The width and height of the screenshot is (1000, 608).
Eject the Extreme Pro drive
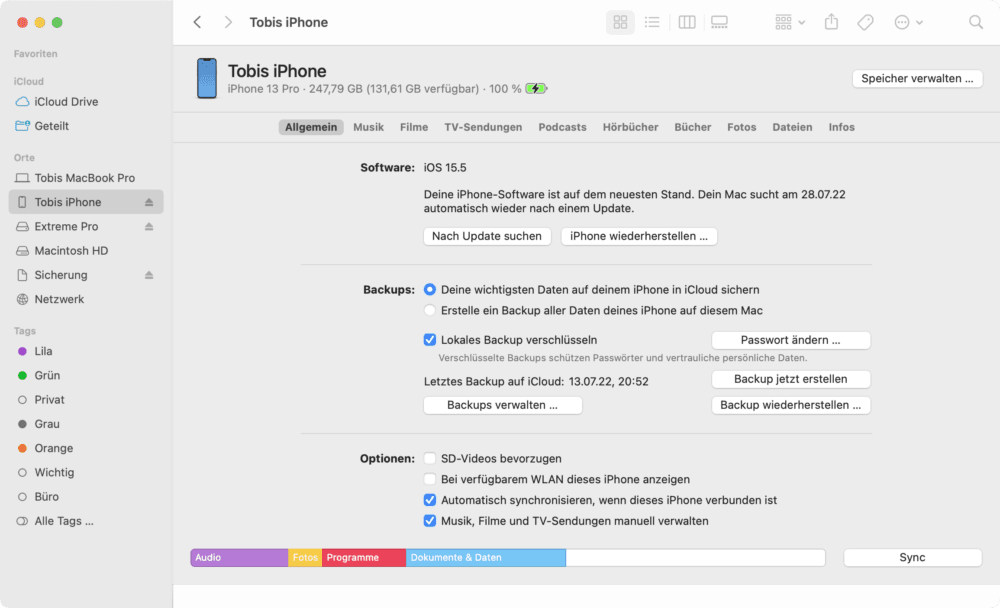click(149, 226)
